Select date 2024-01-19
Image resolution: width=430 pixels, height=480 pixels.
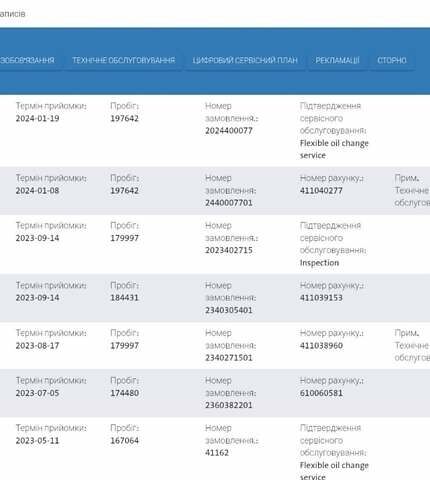click(x=37, y=118)
